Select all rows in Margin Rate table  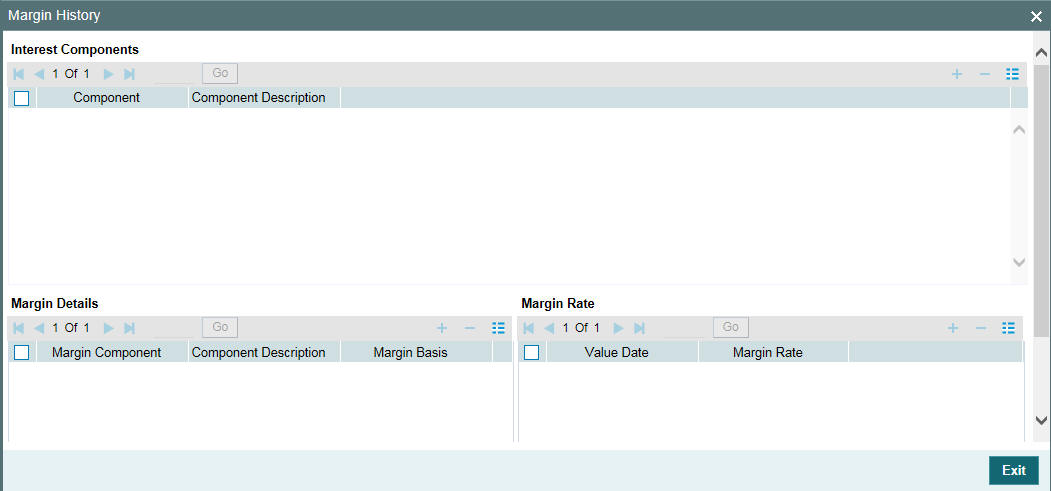[x=532, y=352]
